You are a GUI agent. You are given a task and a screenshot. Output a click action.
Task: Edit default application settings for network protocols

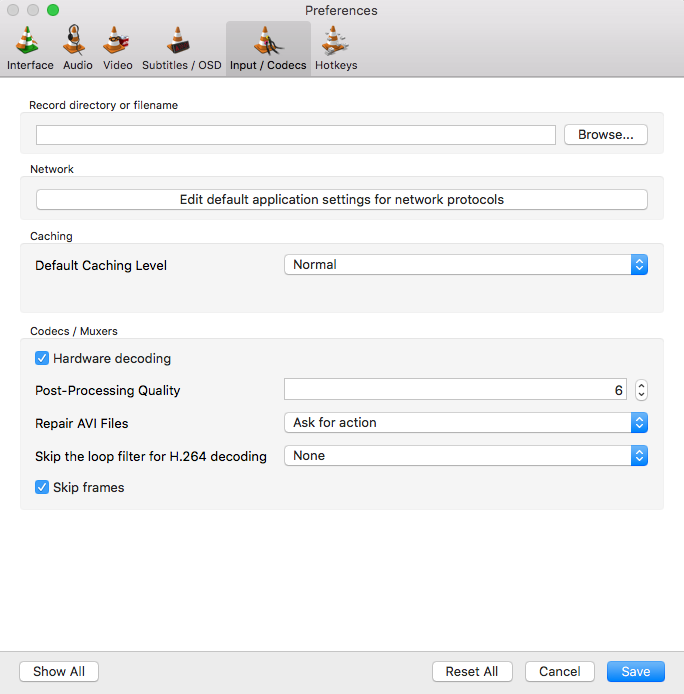[x=342, y=200]
